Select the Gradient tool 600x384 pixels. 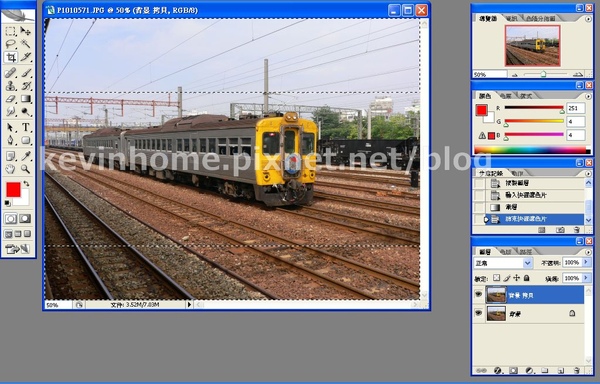(x=25, y=99)
